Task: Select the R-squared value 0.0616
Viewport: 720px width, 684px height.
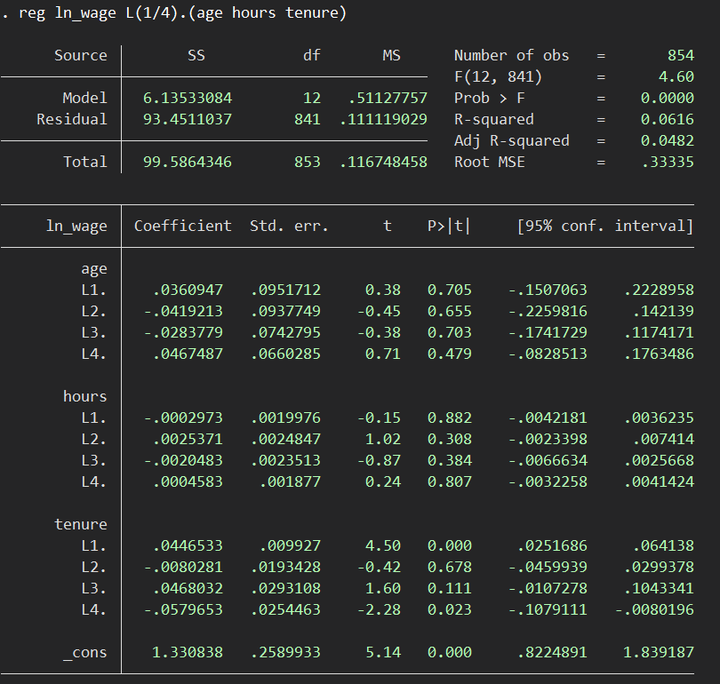Action: click(x=667, y=119)
